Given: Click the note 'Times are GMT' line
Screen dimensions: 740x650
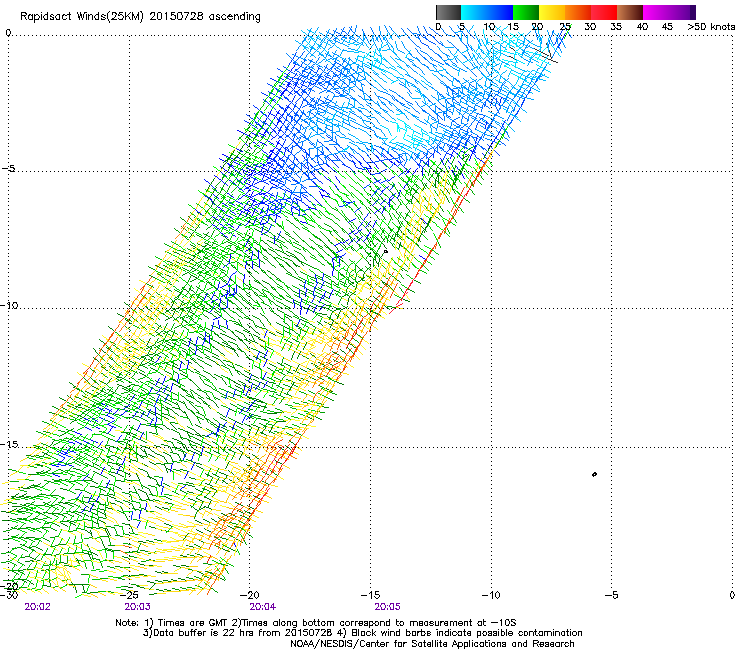Looking at the screenshot, I should tap(316, 623).
